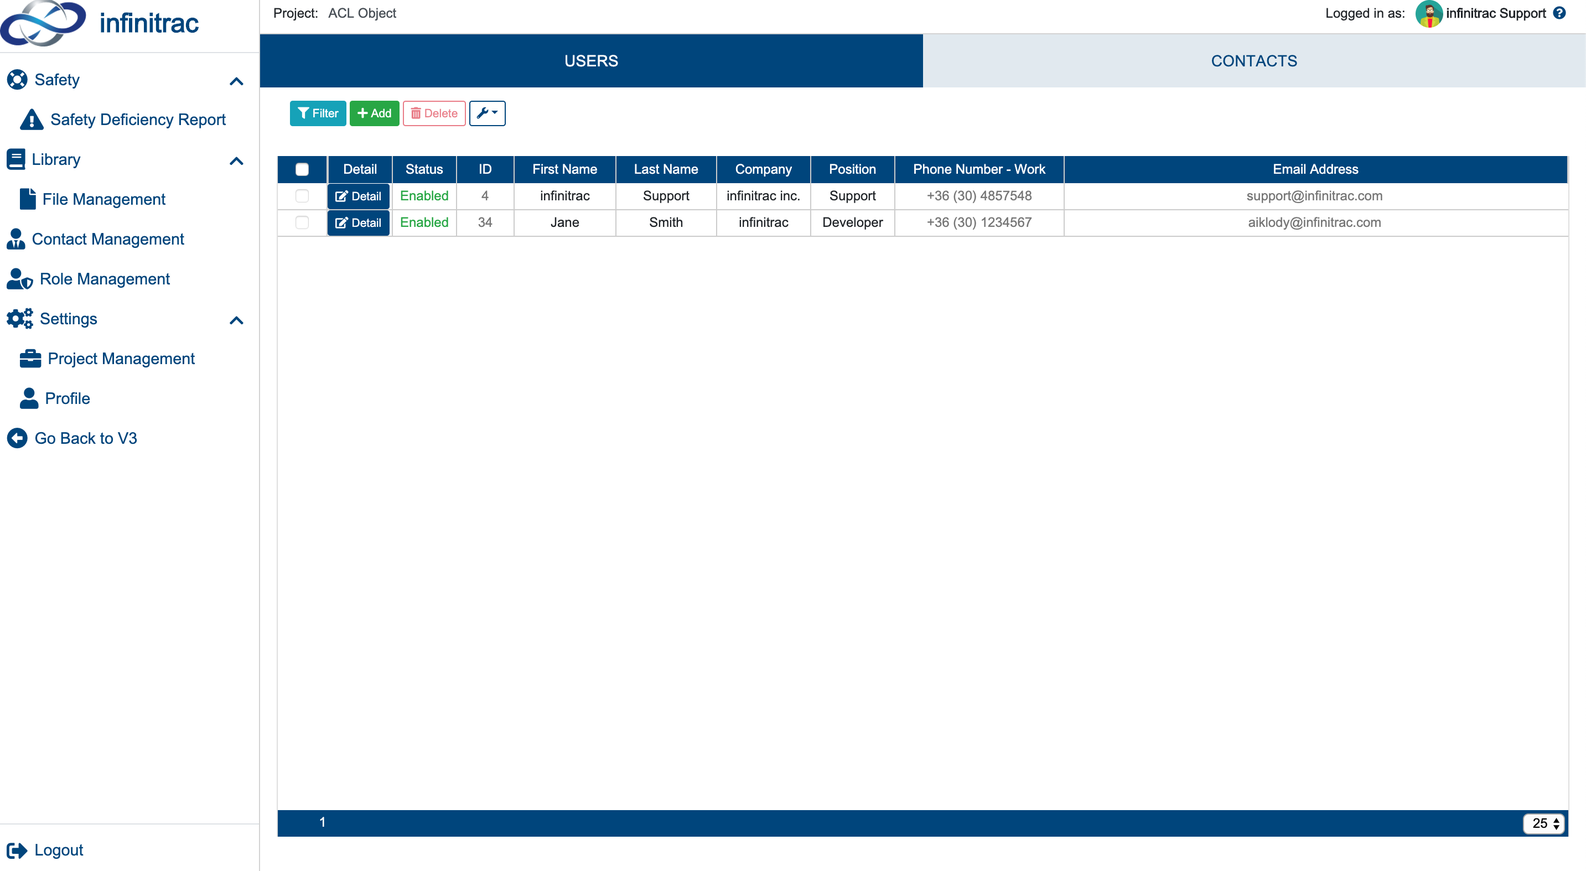Check the Jane Smith row checkbox

pyautogui.click(x=302, y=222)
